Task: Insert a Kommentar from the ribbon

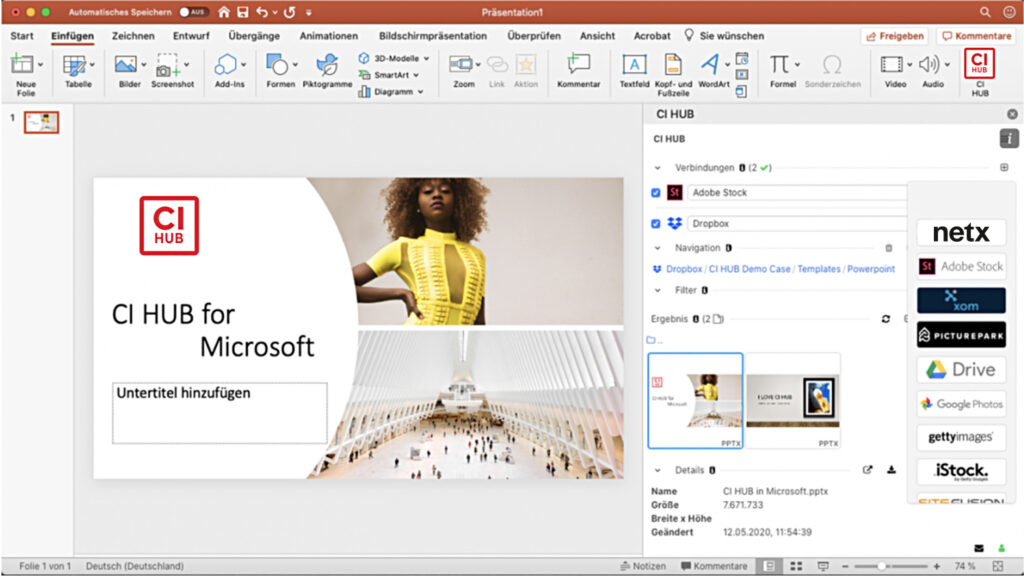Action: [x=579, y=65]
